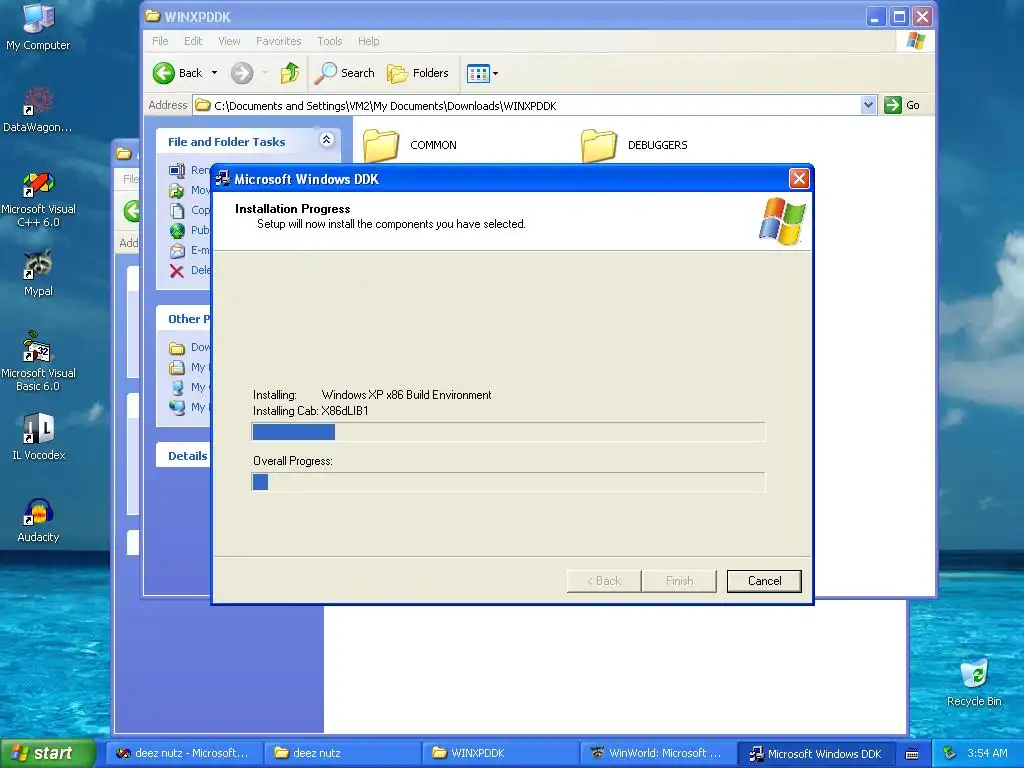Open the My Documents link in Other Places
The image size is (1024, 768).
point(188,368)
